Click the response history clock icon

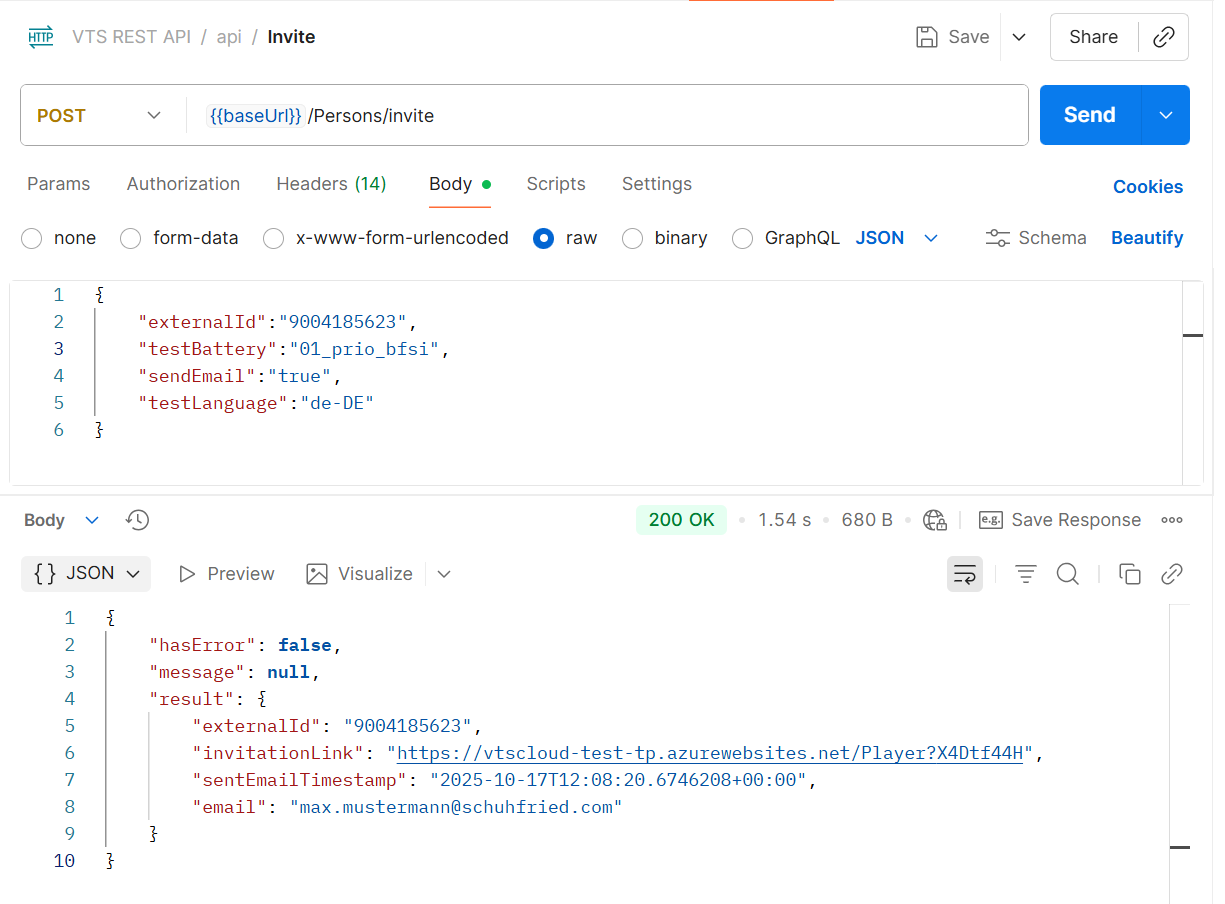[137, 520]
